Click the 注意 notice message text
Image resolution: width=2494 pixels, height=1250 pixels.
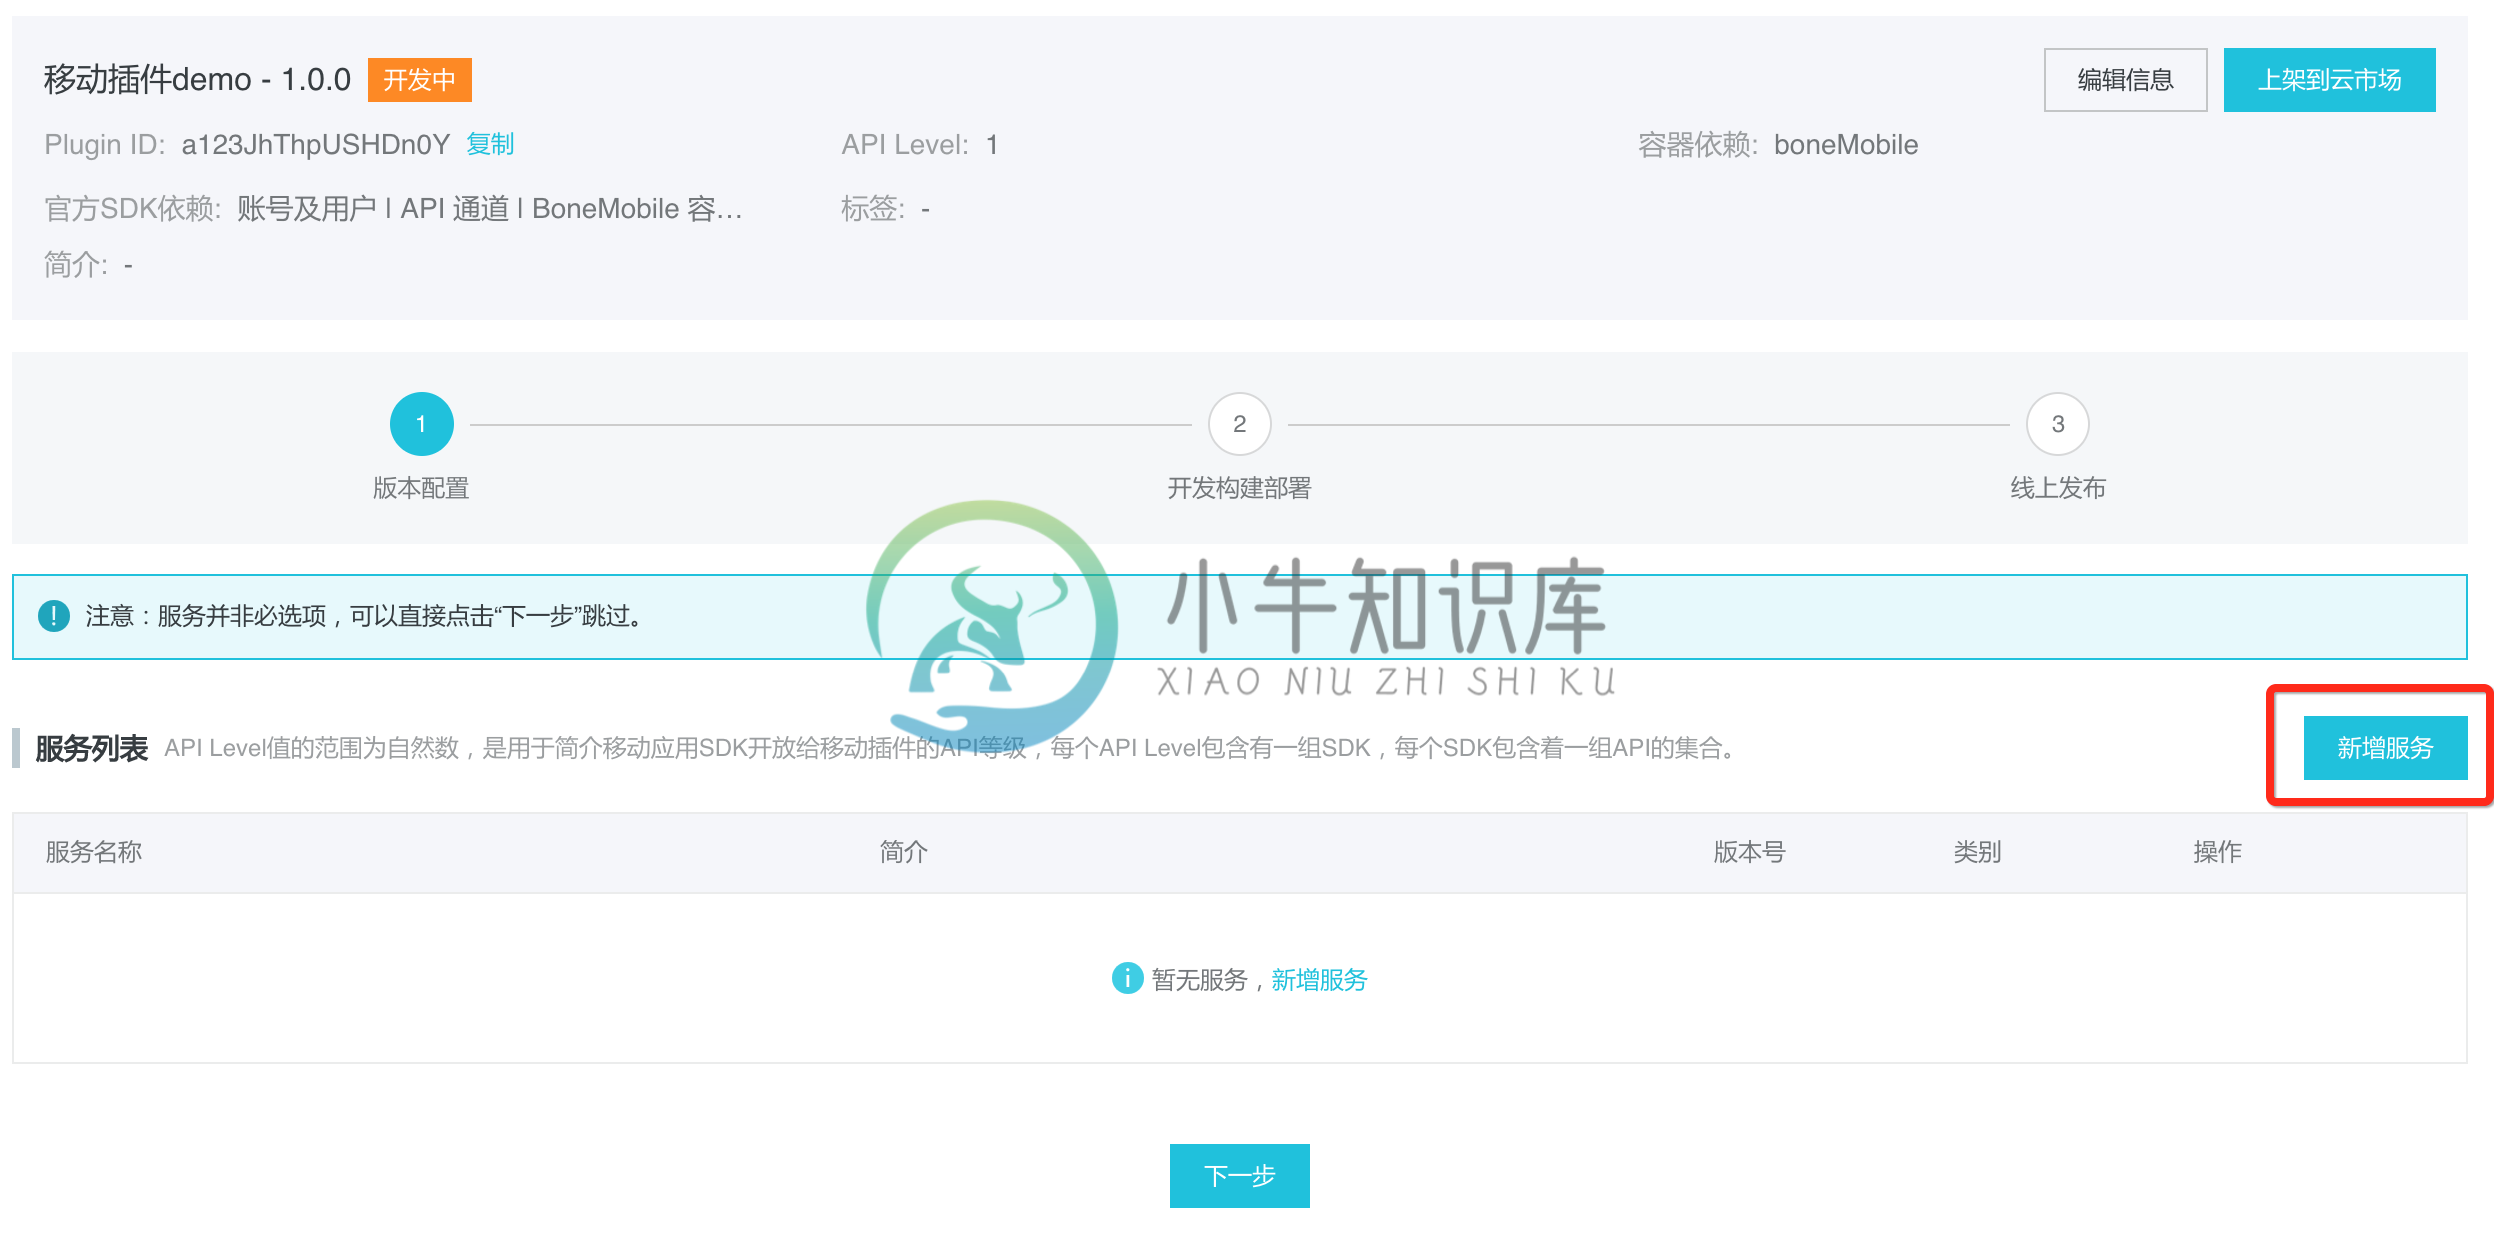pos(366,616)
